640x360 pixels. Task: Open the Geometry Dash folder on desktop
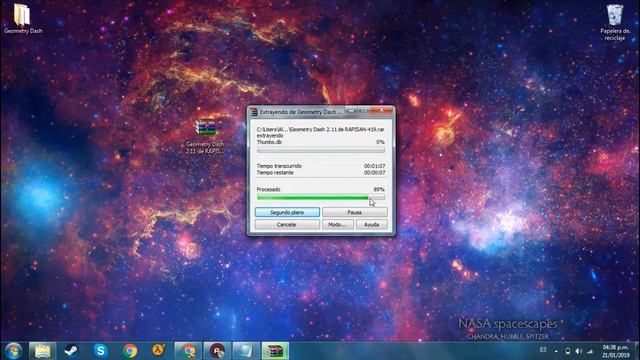click(22, 18)
